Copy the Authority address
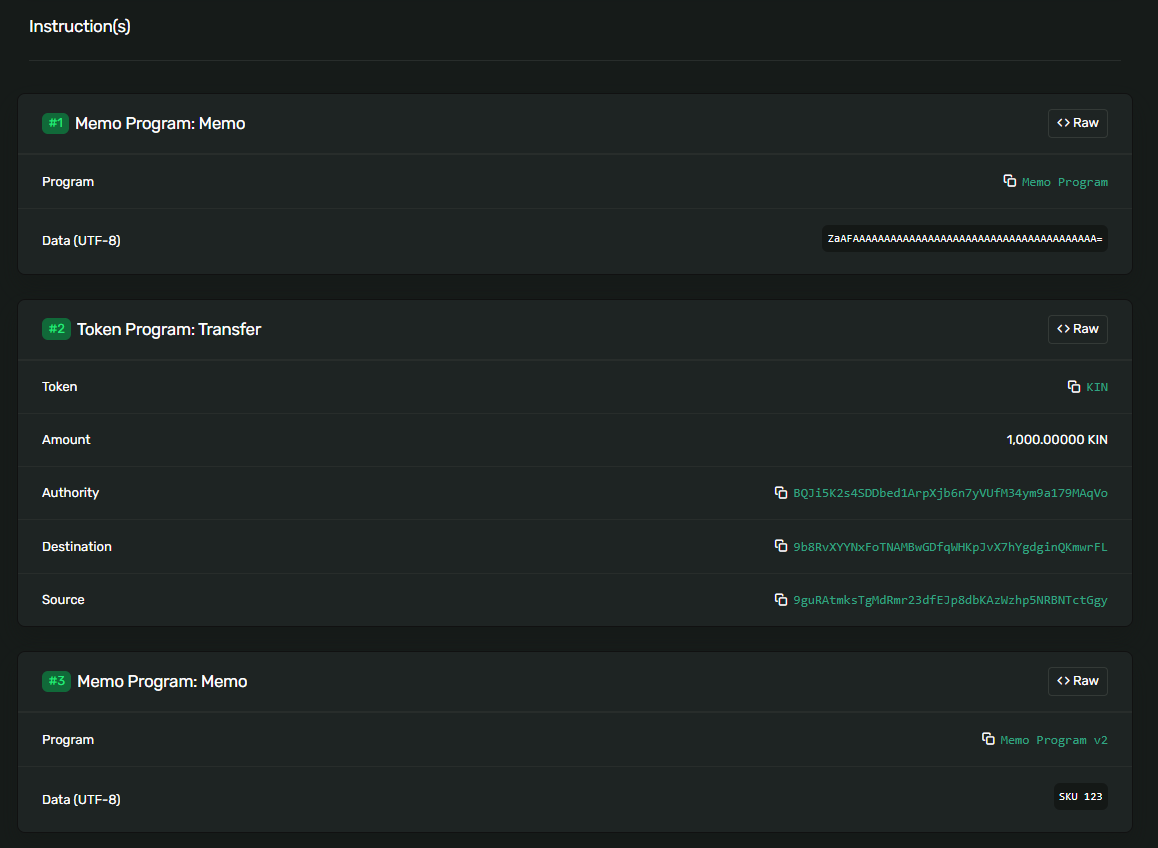Image resolution: width=1158 pixels, height=848 pixels. 781,492
